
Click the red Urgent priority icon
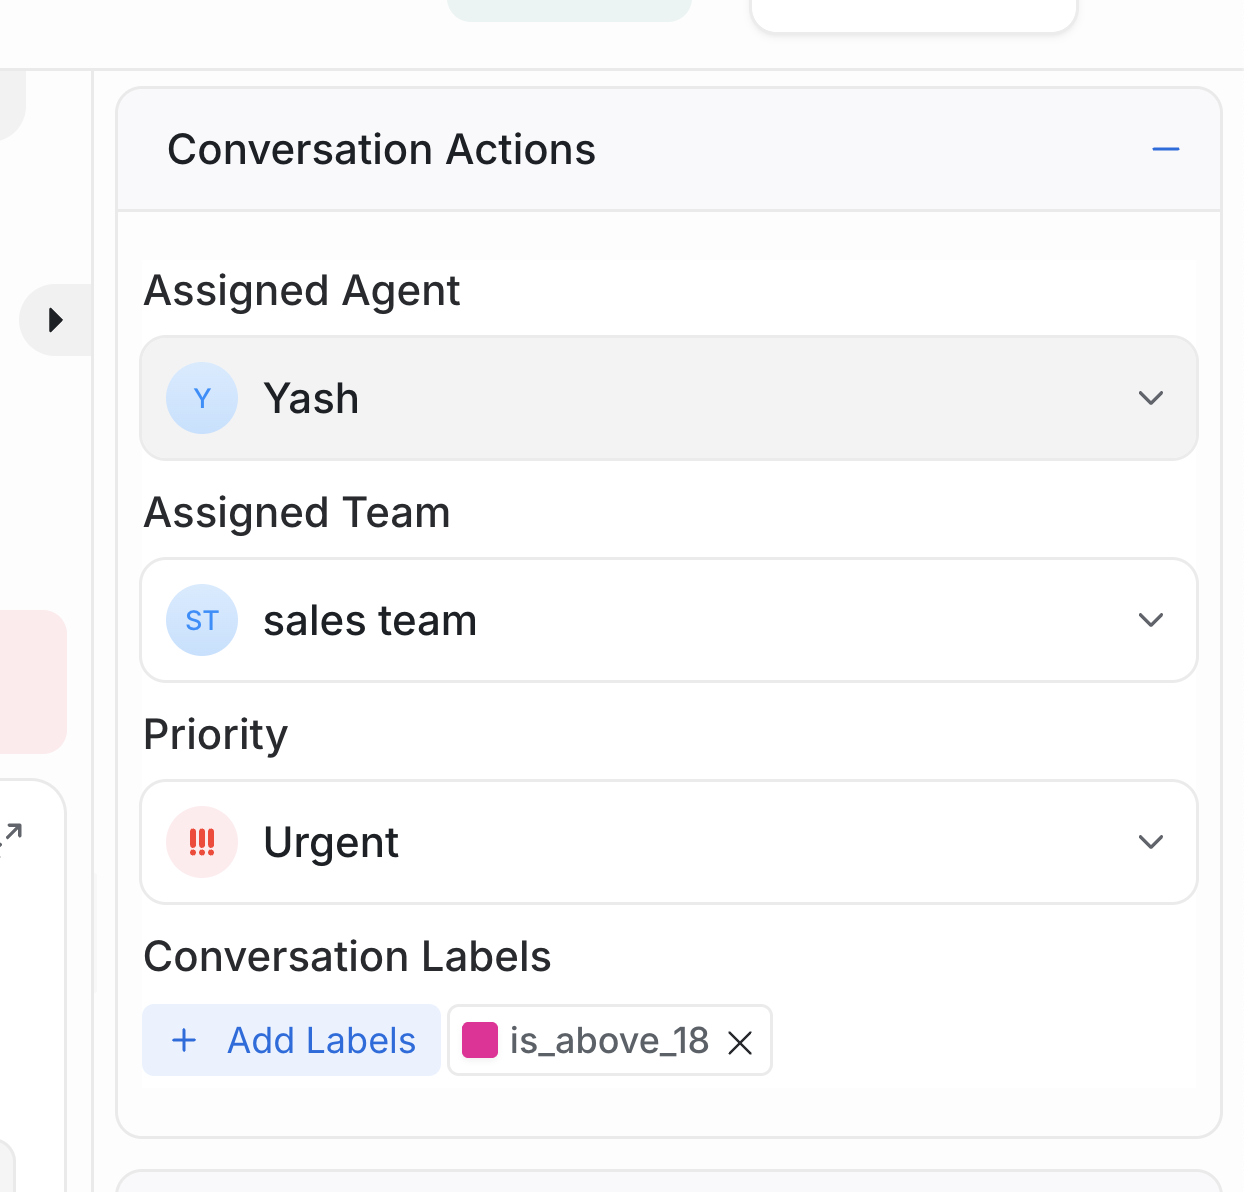[202, 842]
